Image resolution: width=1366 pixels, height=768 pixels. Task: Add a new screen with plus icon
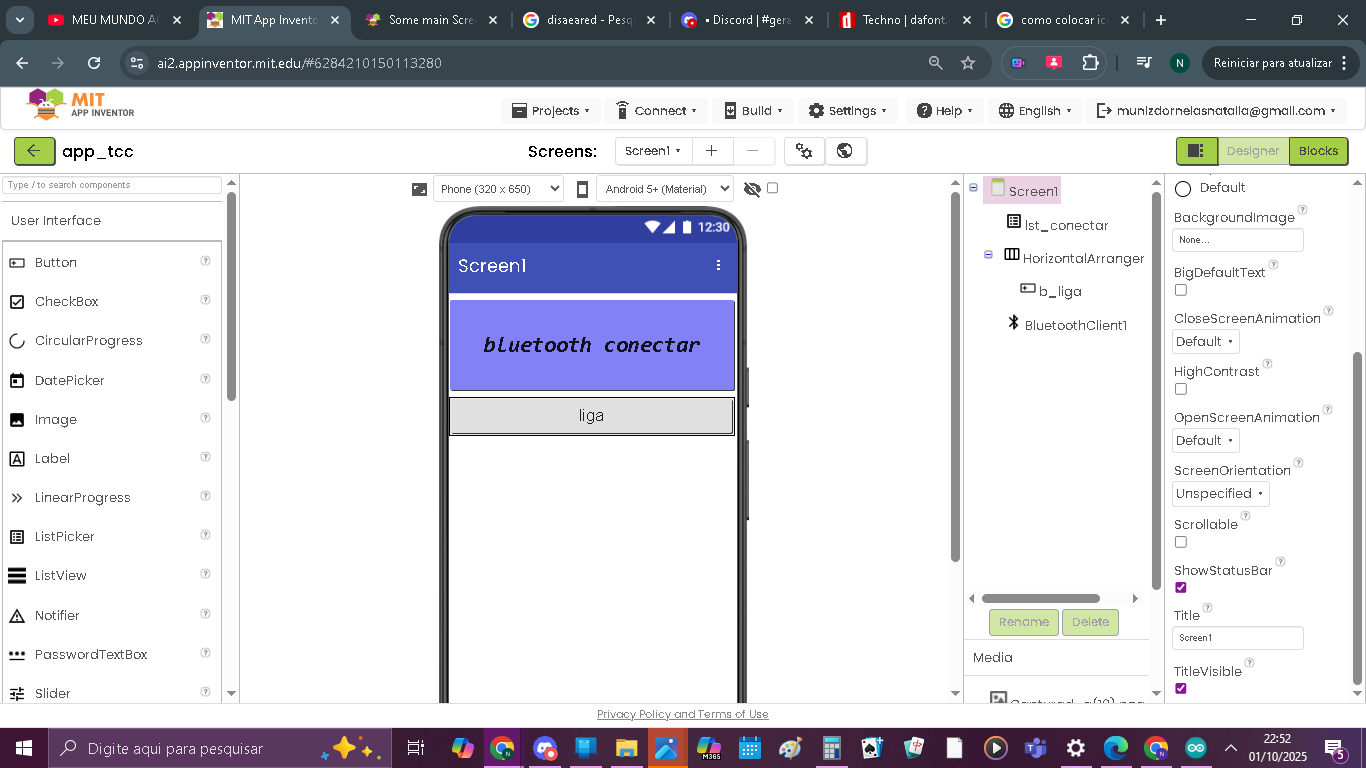coord(711,151)
